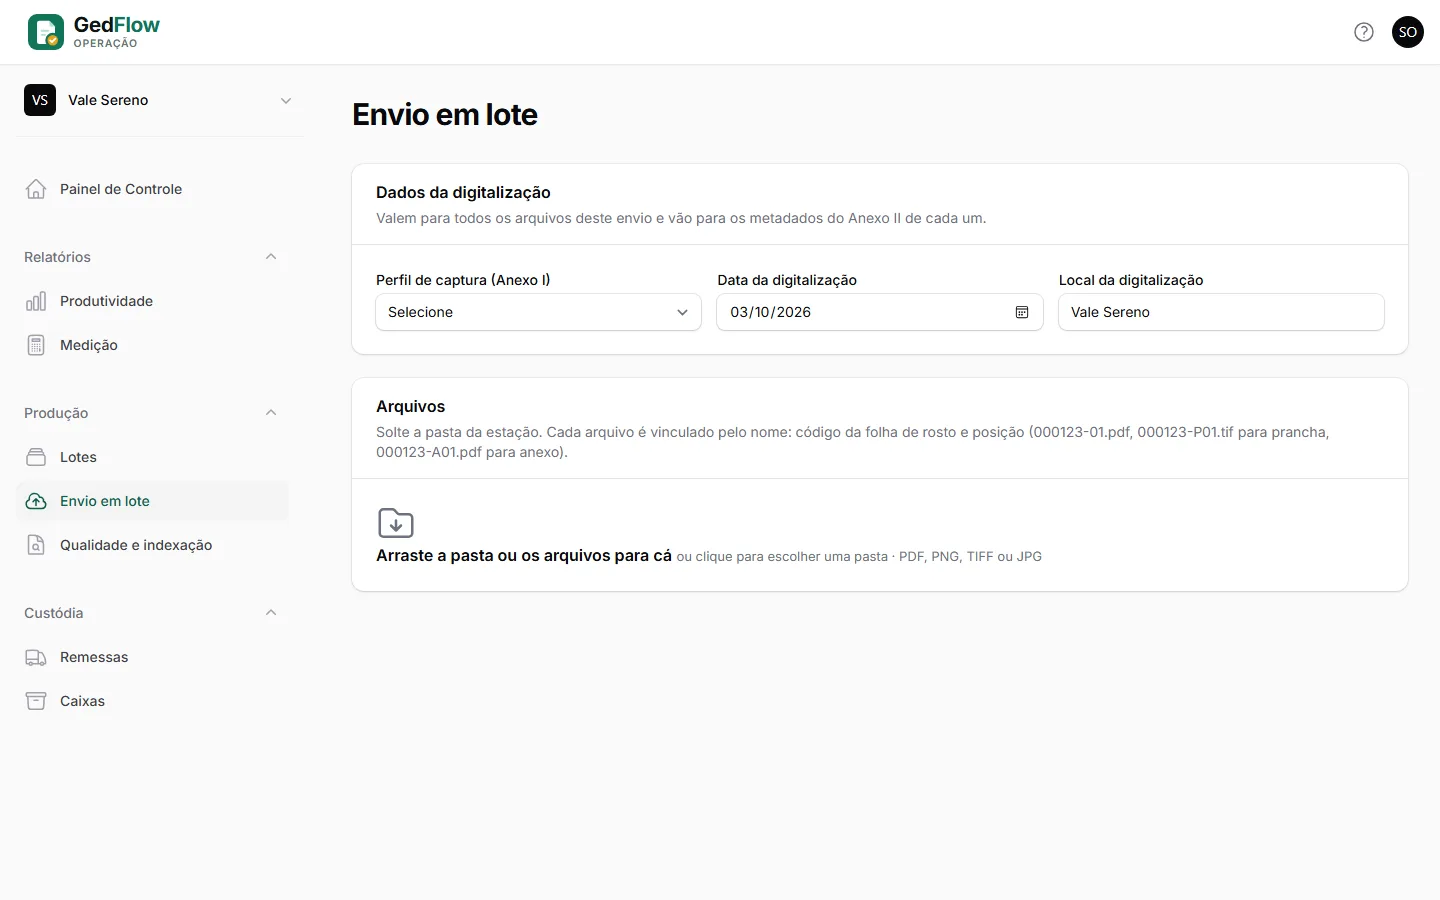Collapse the Relatórios section
The height and width of the screenshot is (900, 1440).
click(x=271, y=257)
